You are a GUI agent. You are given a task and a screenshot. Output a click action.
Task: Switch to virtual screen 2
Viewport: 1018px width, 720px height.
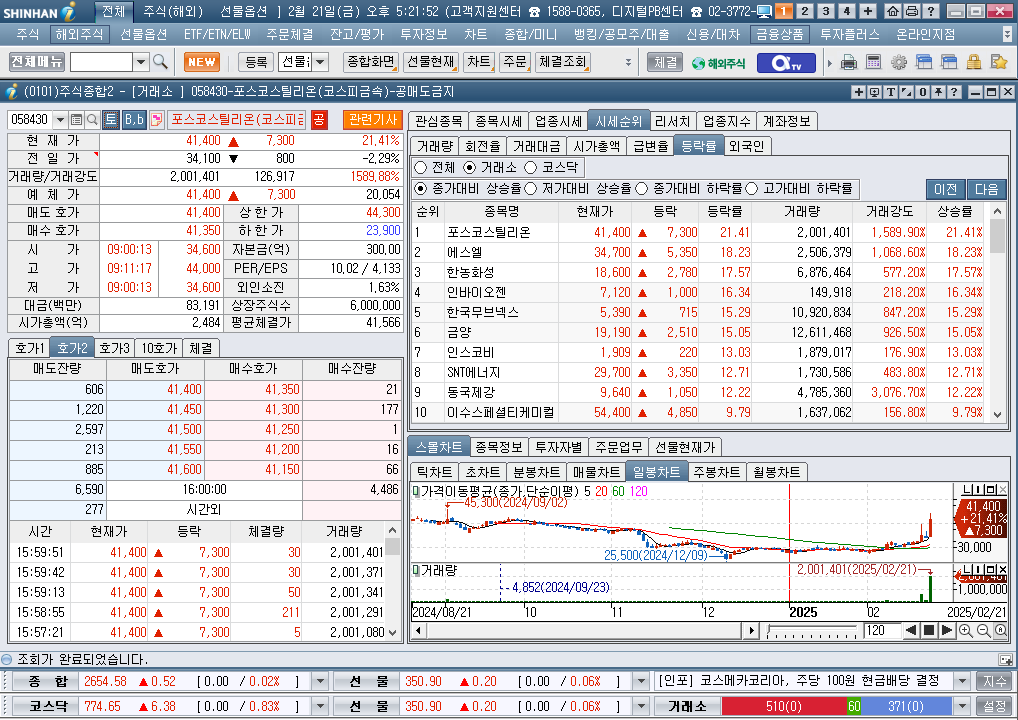[x=804, y=11]
